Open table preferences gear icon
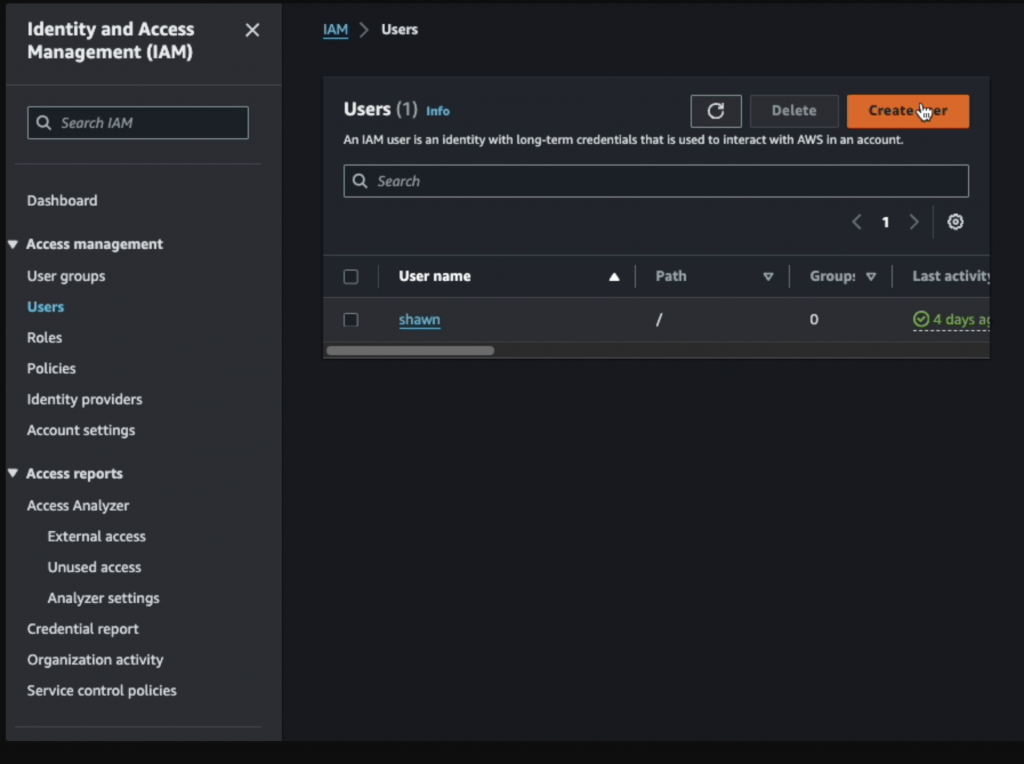 (x=955, y=222)
